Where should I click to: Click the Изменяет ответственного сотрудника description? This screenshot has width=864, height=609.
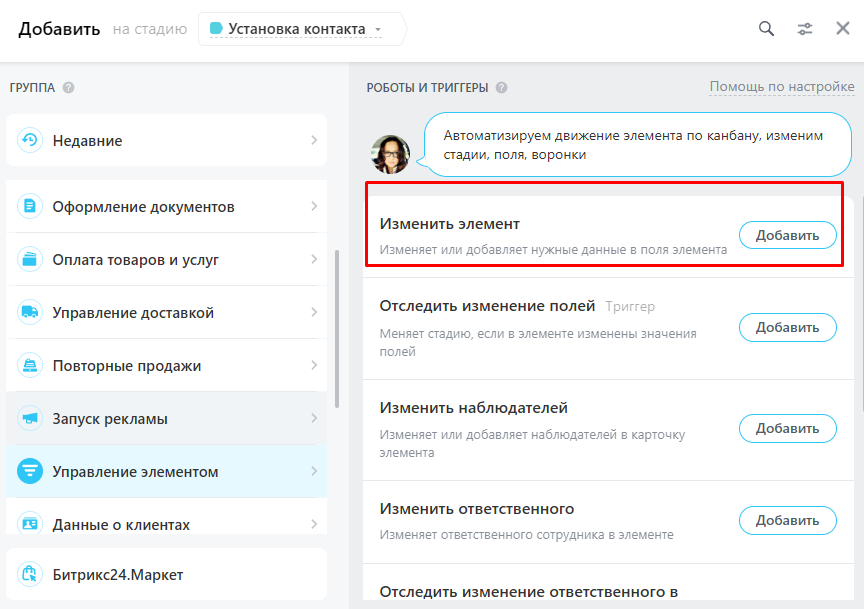[x=526, y=535]
